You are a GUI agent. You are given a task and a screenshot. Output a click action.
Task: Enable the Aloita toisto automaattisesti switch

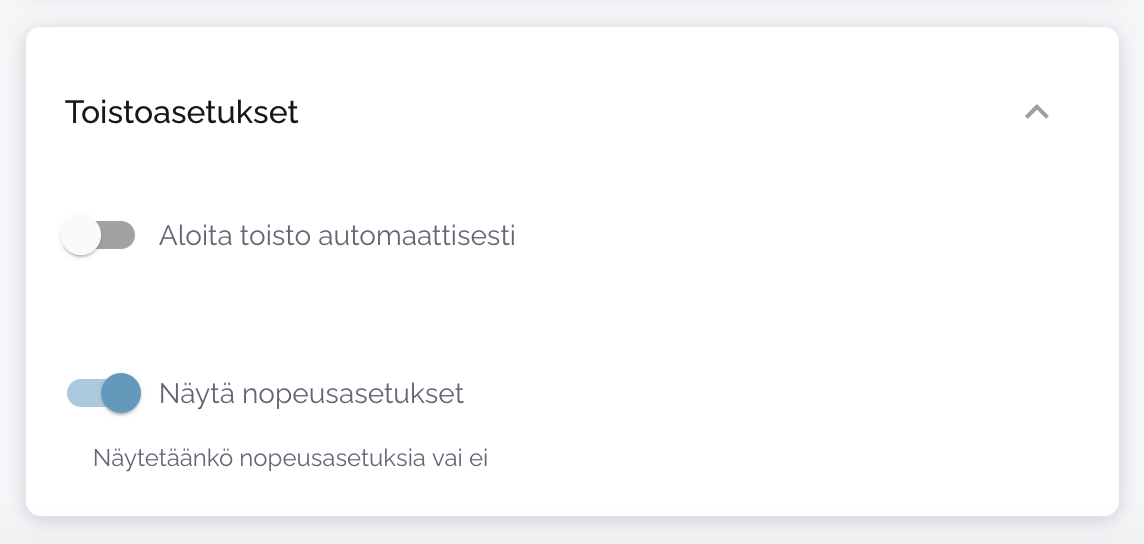(98, 236)
